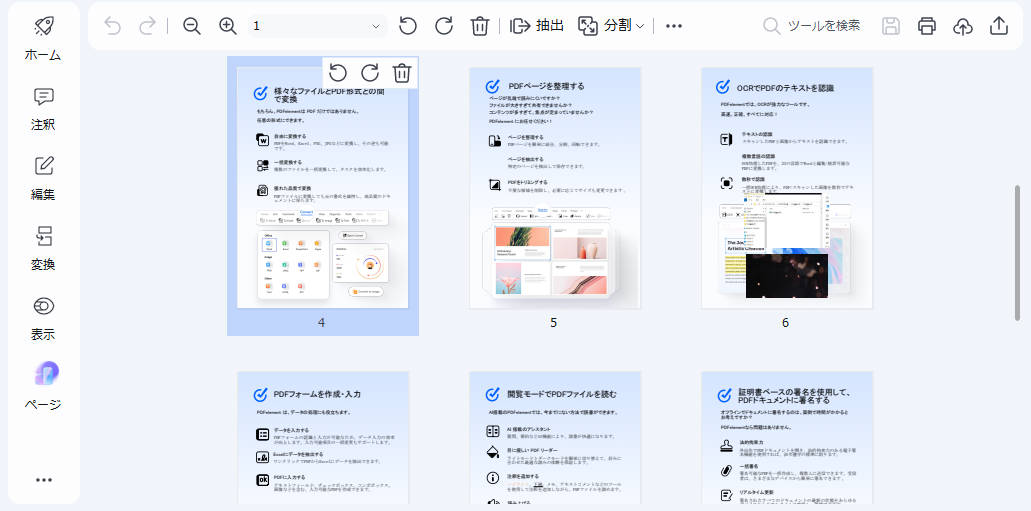The height and width of the screenshot is (511, 1031).
Task: Click the Undo arrow in toolbar
Action: 112,26
